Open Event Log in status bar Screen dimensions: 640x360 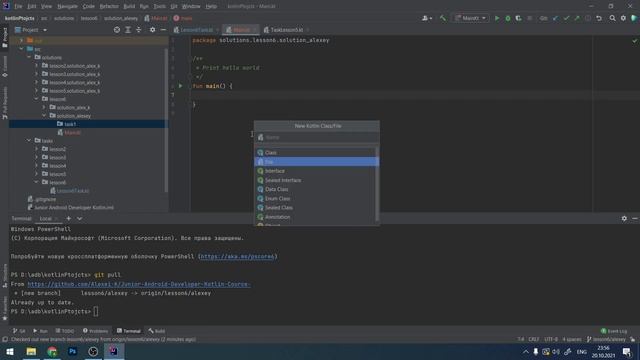(614, 331)
